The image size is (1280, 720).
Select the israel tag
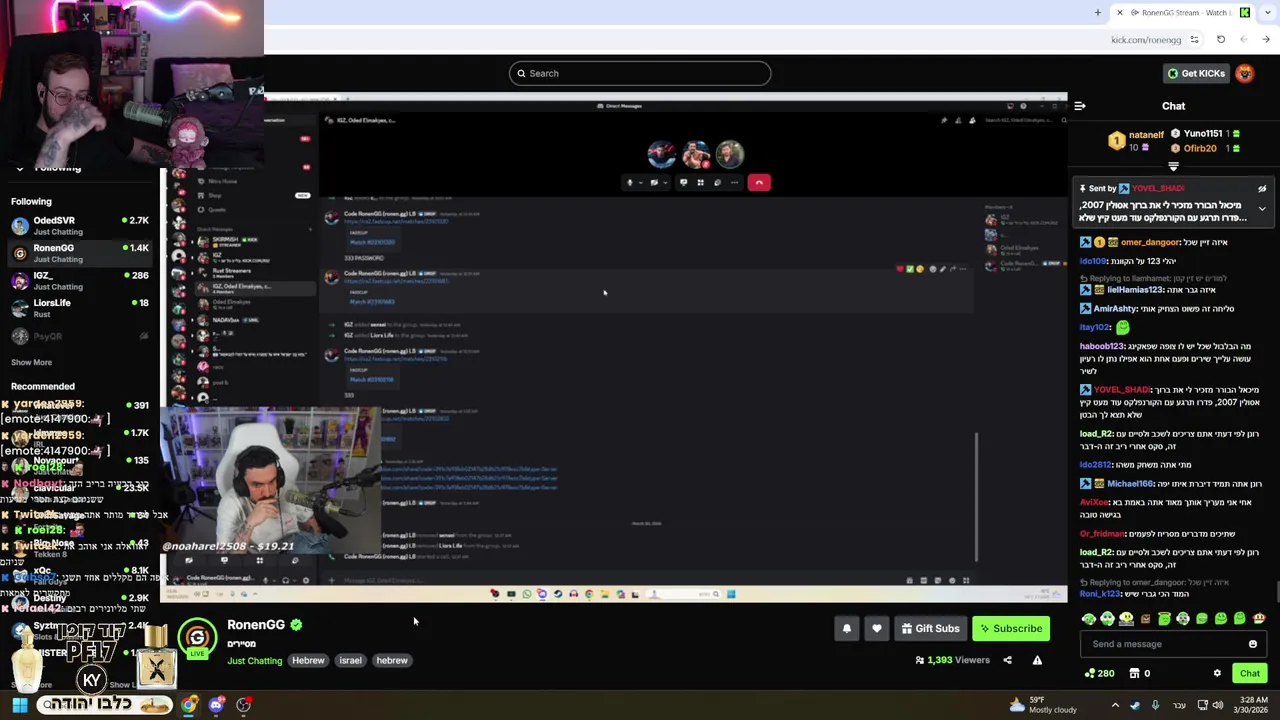[x=350, y=660]
